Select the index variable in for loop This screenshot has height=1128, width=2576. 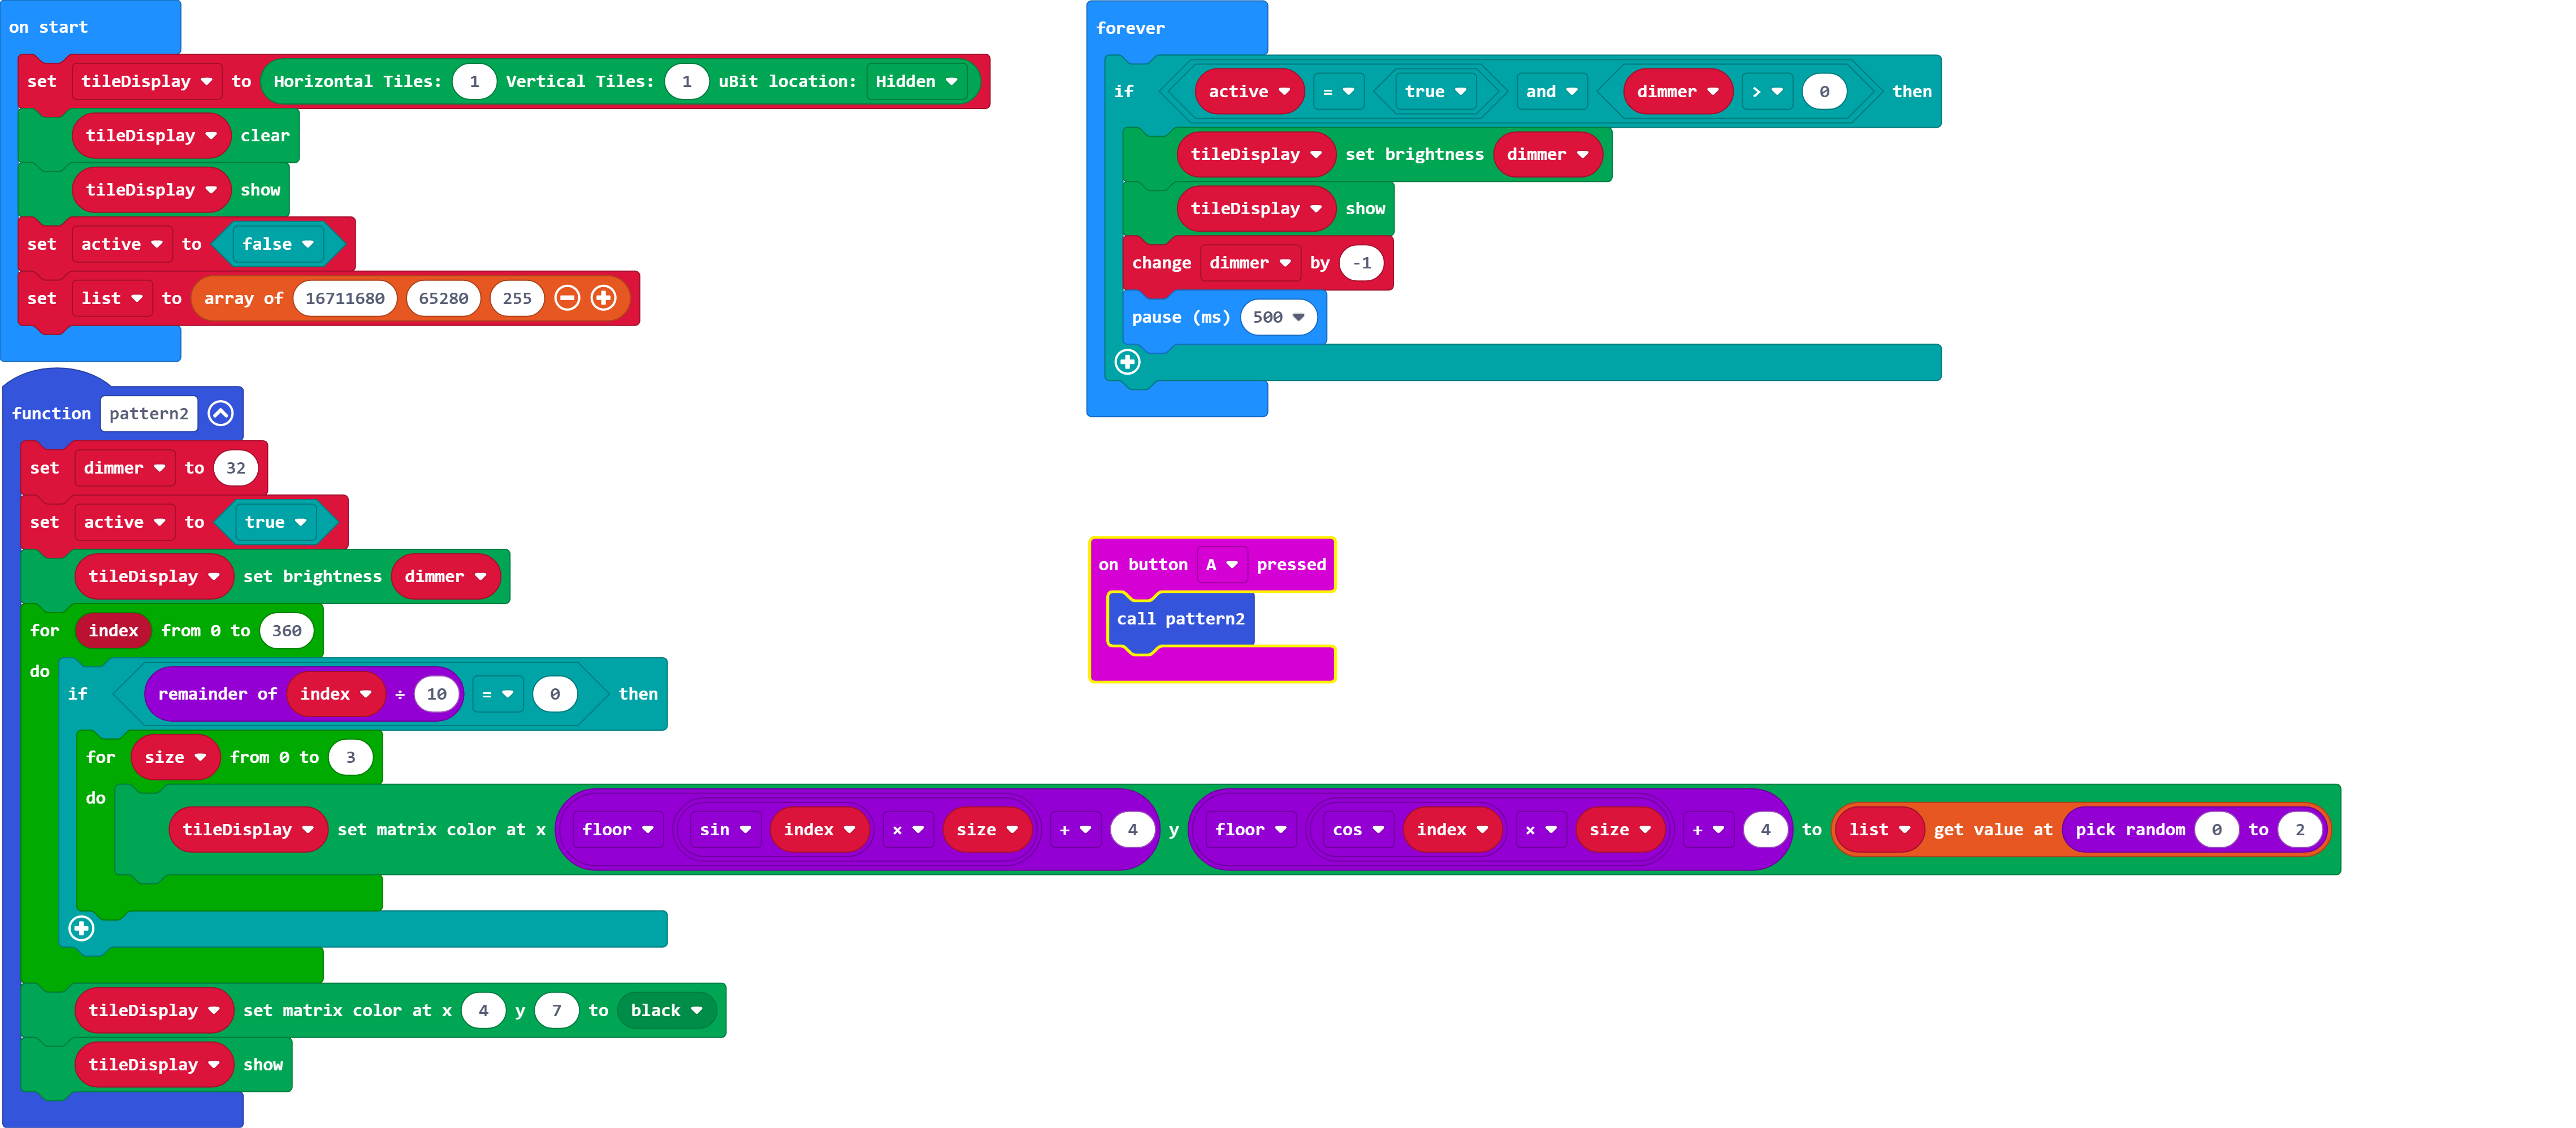[113, 631]
